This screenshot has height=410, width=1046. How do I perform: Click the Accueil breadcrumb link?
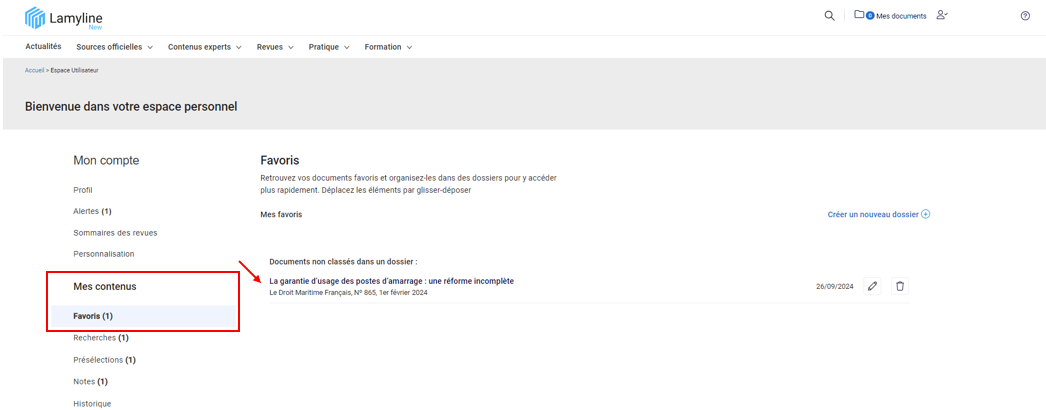coord(34,71)
